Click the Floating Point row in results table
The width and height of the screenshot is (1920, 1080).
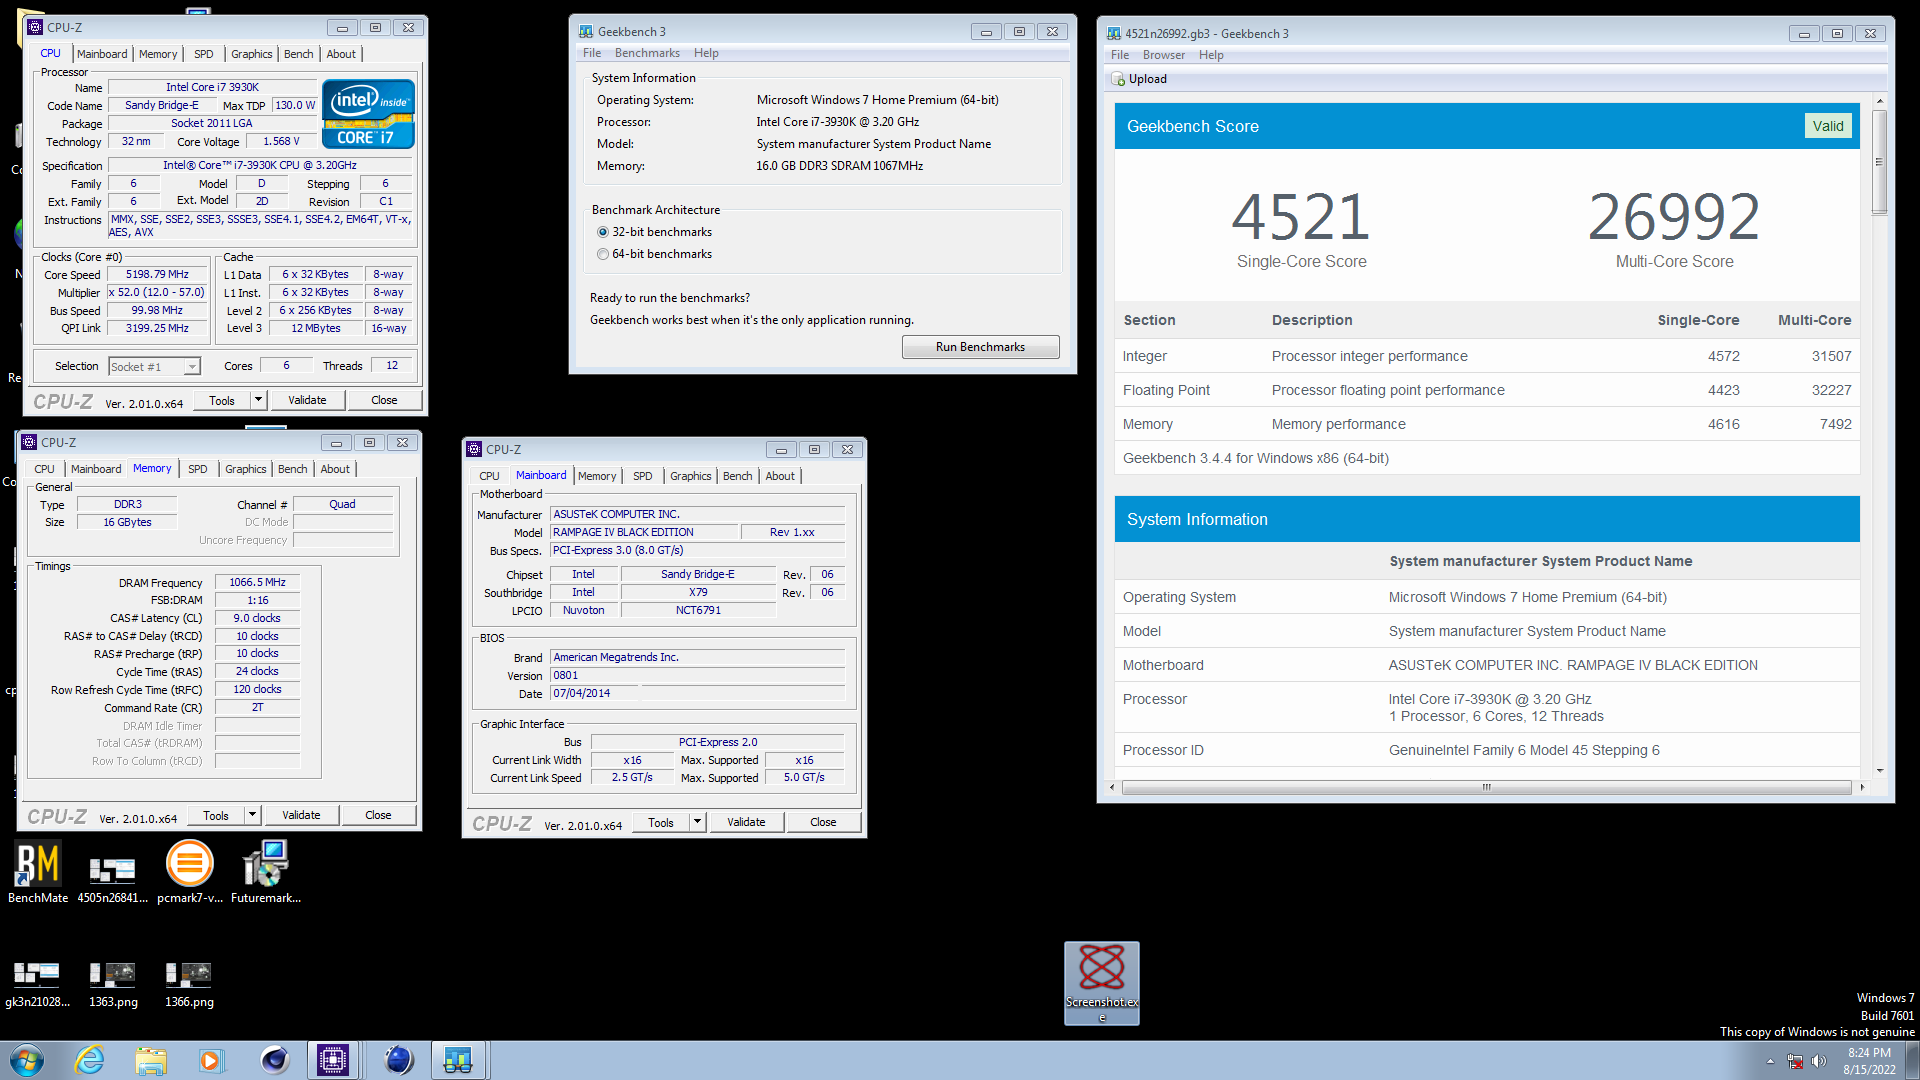point(1487,390)
